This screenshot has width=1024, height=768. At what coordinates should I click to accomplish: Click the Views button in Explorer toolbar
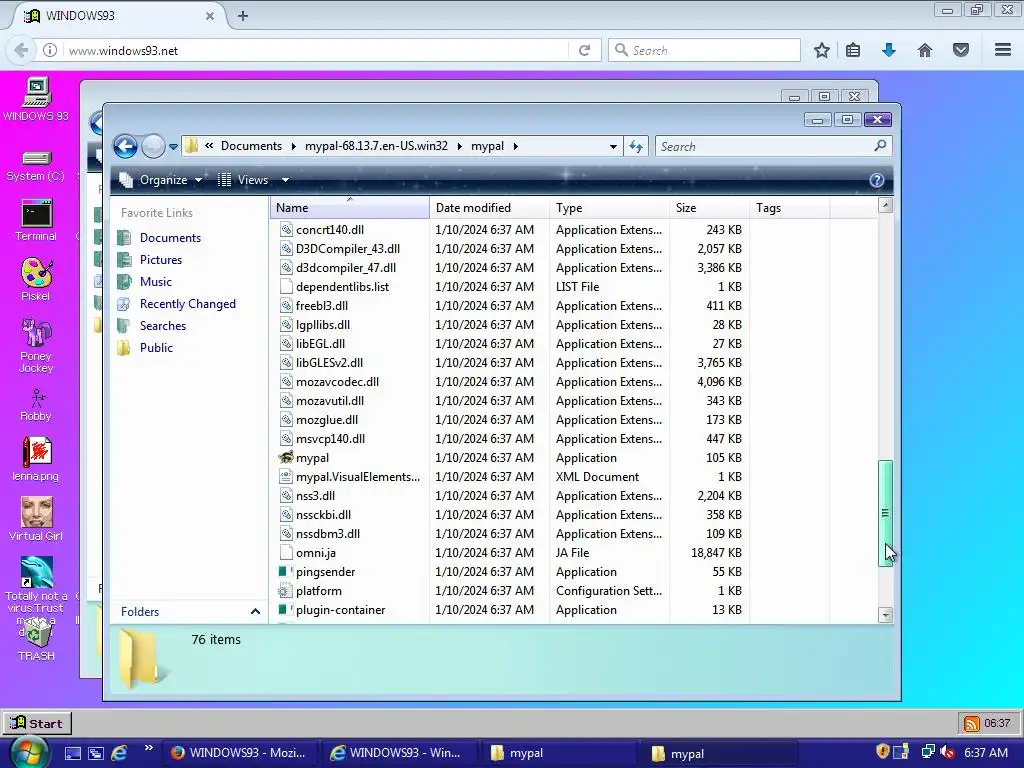(243, 180)
